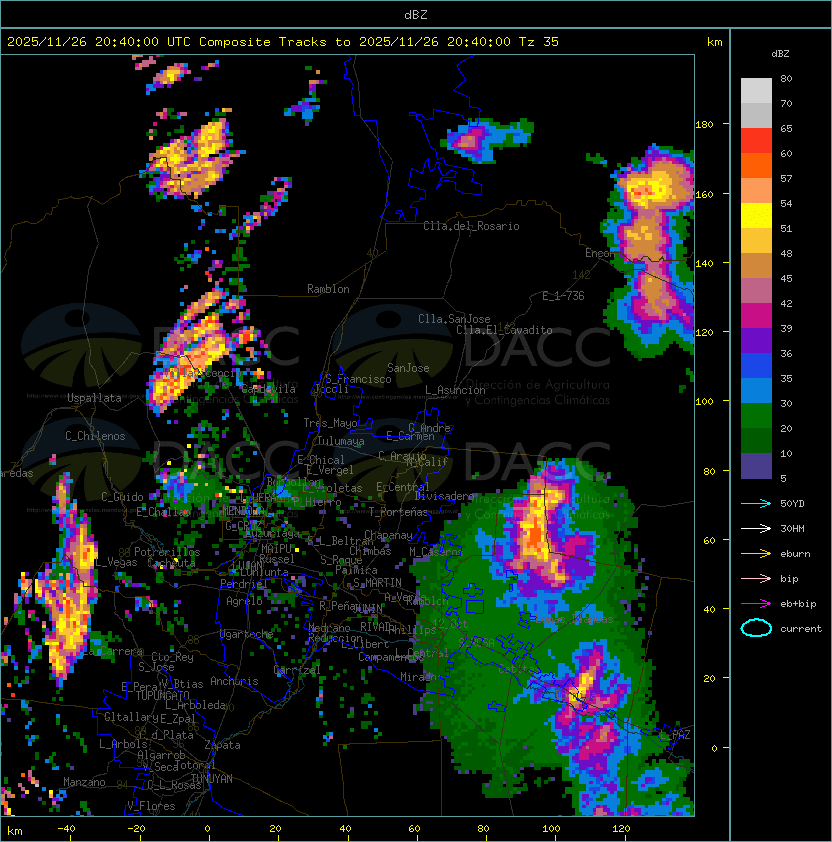
Task: Select the light grey 70–80 dBZ swatch
Action: pos(756,91)
